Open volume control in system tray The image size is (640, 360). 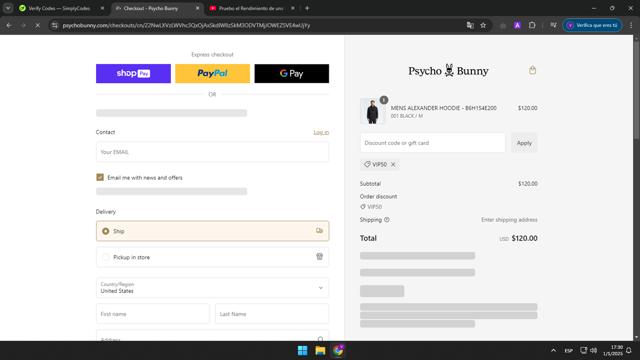[593, 351]
